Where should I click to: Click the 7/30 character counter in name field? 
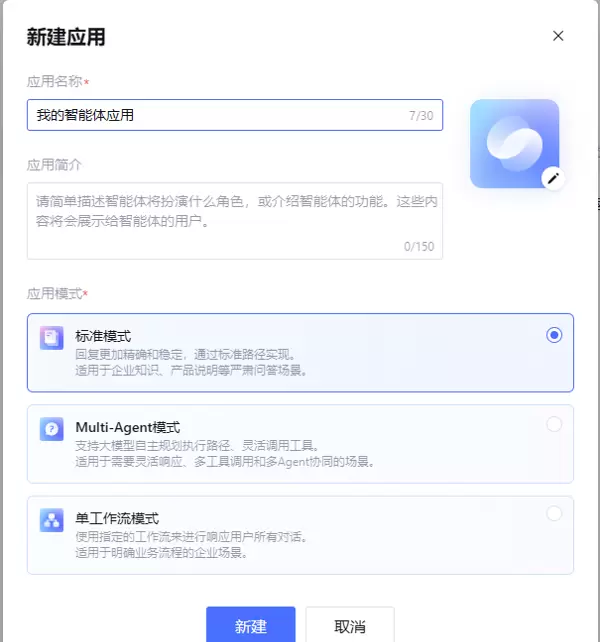tap(421, 116)
